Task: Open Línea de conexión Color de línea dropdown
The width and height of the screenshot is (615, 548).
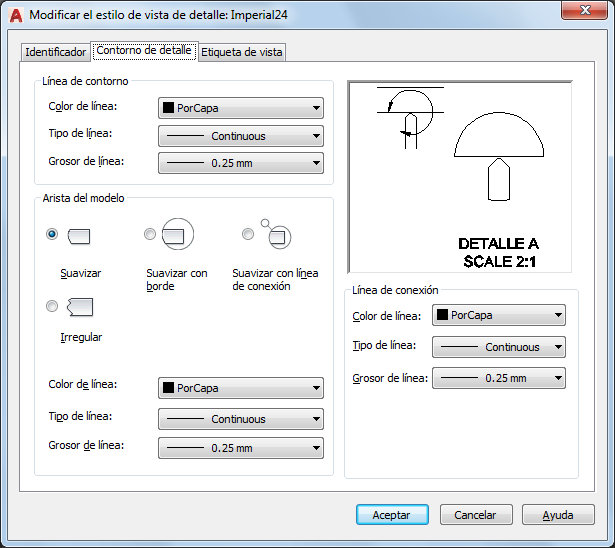Action: click(x=499, y=315)
